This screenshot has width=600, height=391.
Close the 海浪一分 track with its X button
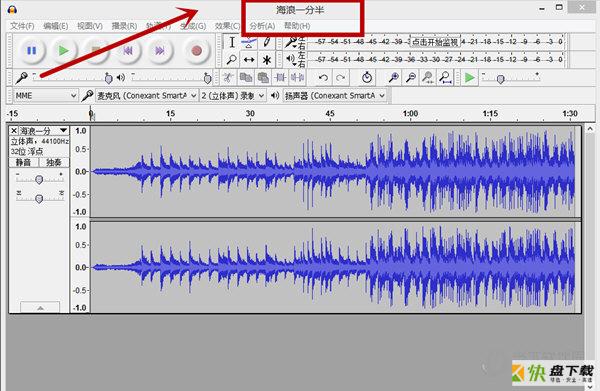[x=14, y=131]
